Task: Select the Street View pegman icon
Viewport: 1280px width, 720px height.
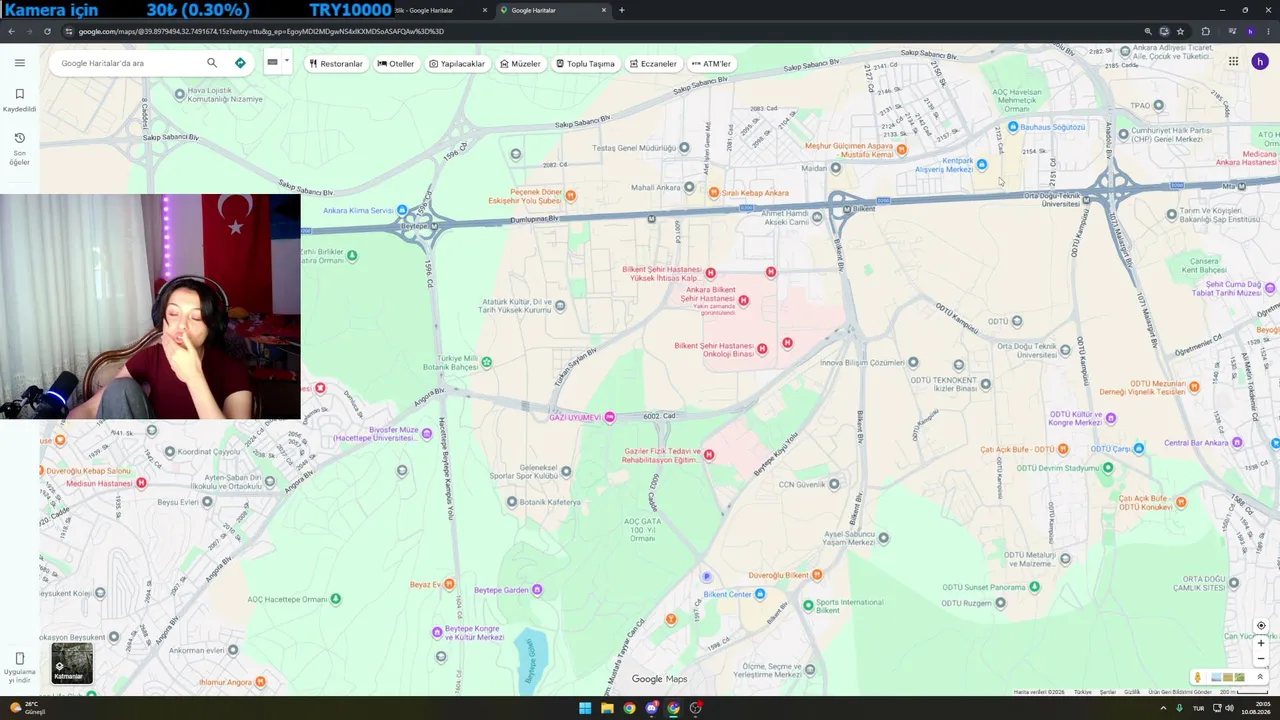Action: point(1198,677)
